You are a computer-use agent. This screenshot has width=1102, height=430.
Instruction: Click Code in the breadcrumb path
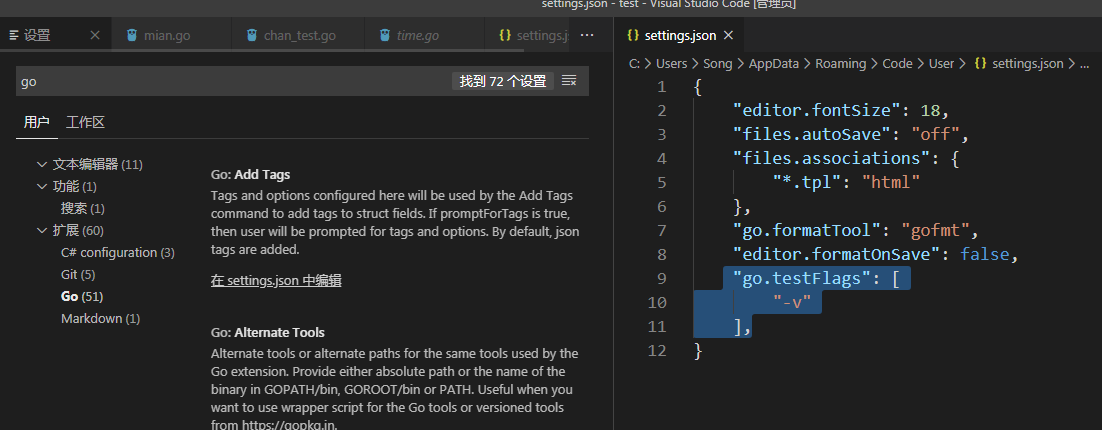tap(897, 64)
